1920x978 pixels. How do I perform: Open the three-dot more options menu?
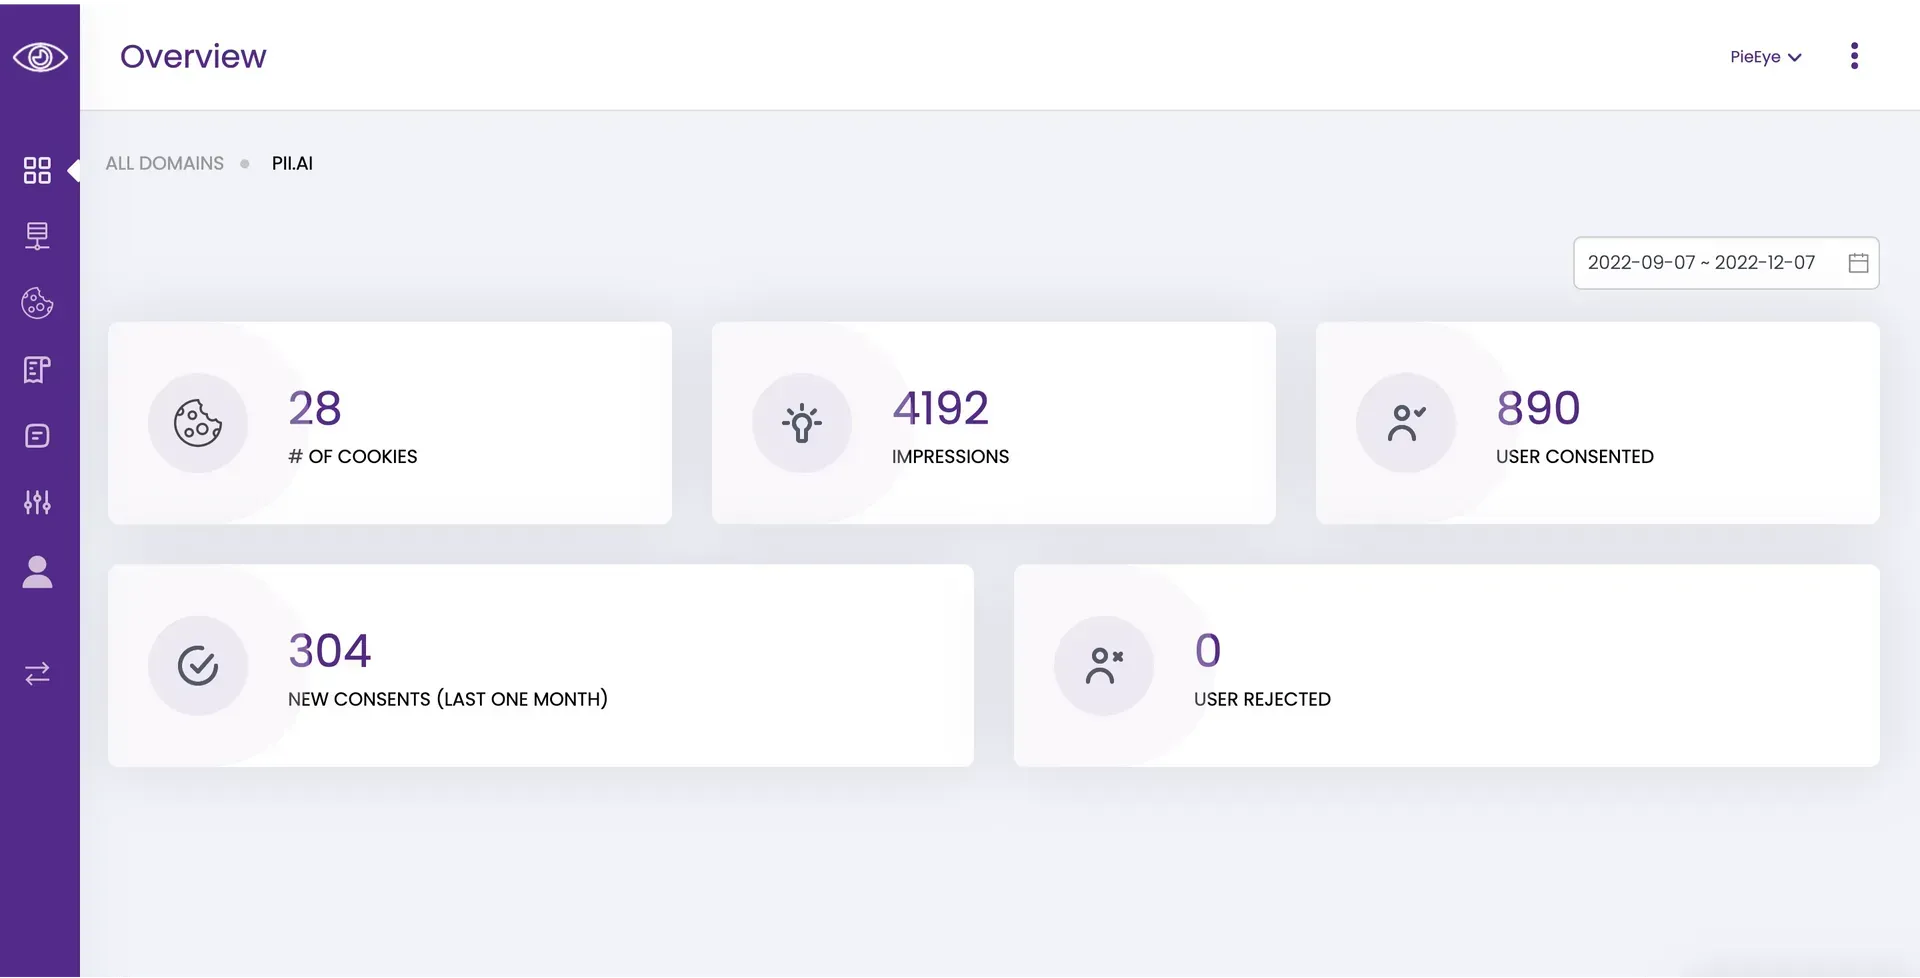pyautogui.click(x=1854, y=56)
